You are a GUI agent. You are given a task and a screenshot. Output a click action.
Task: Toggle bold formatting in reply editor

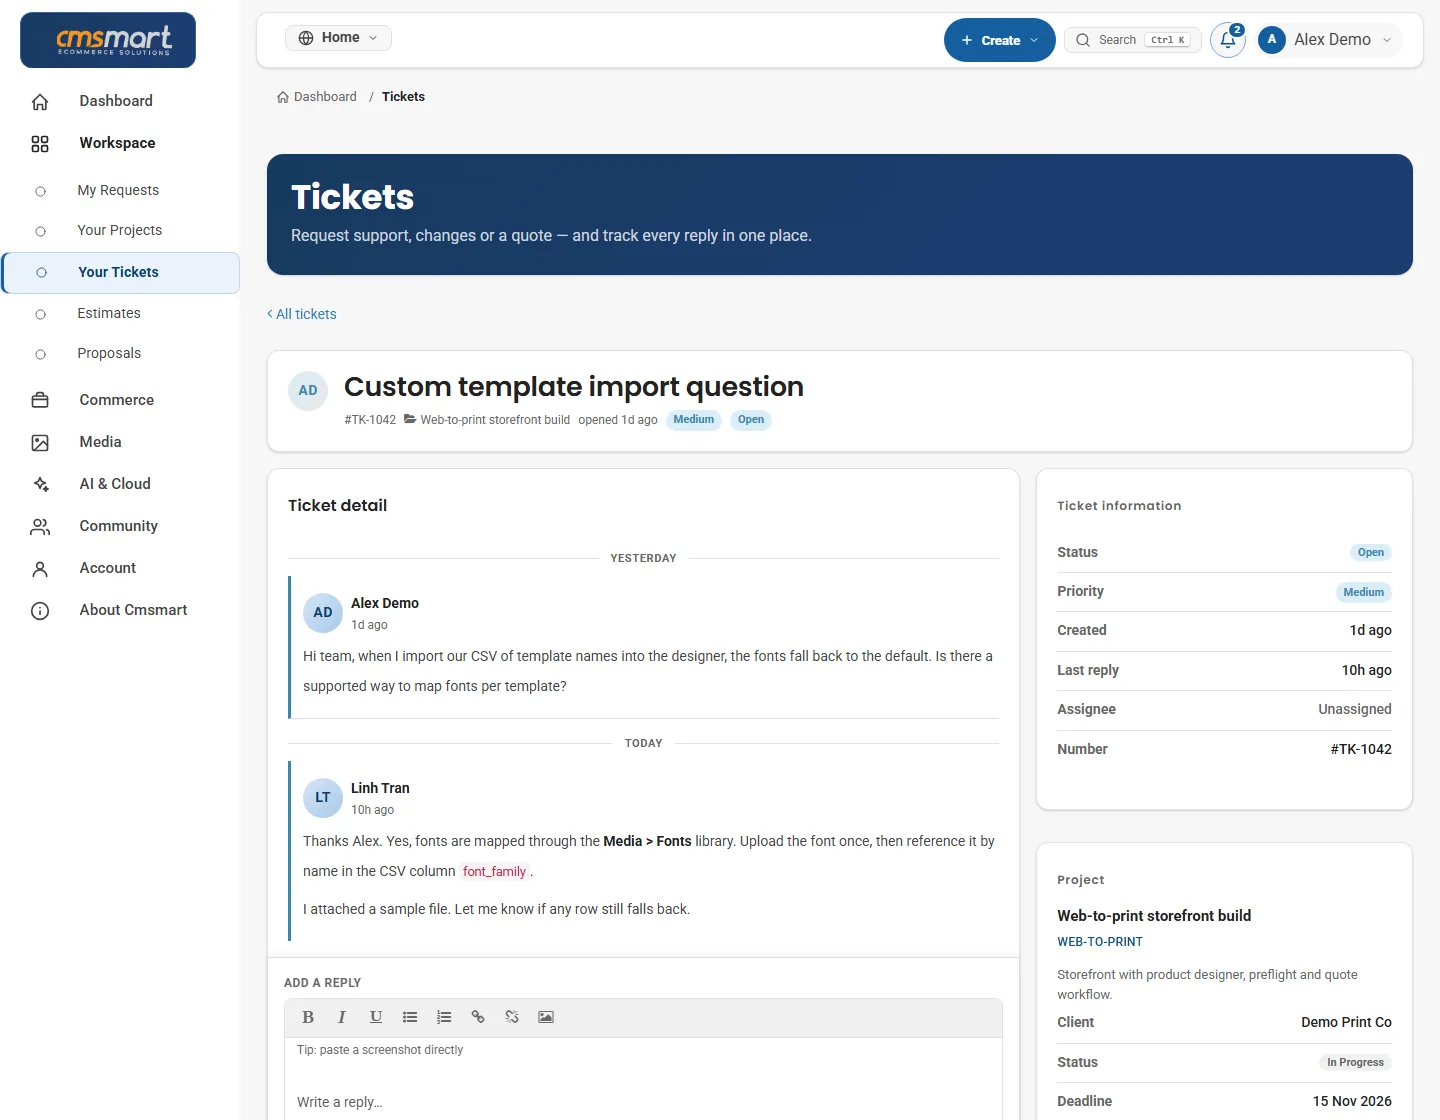click(x=308, y=1017)
